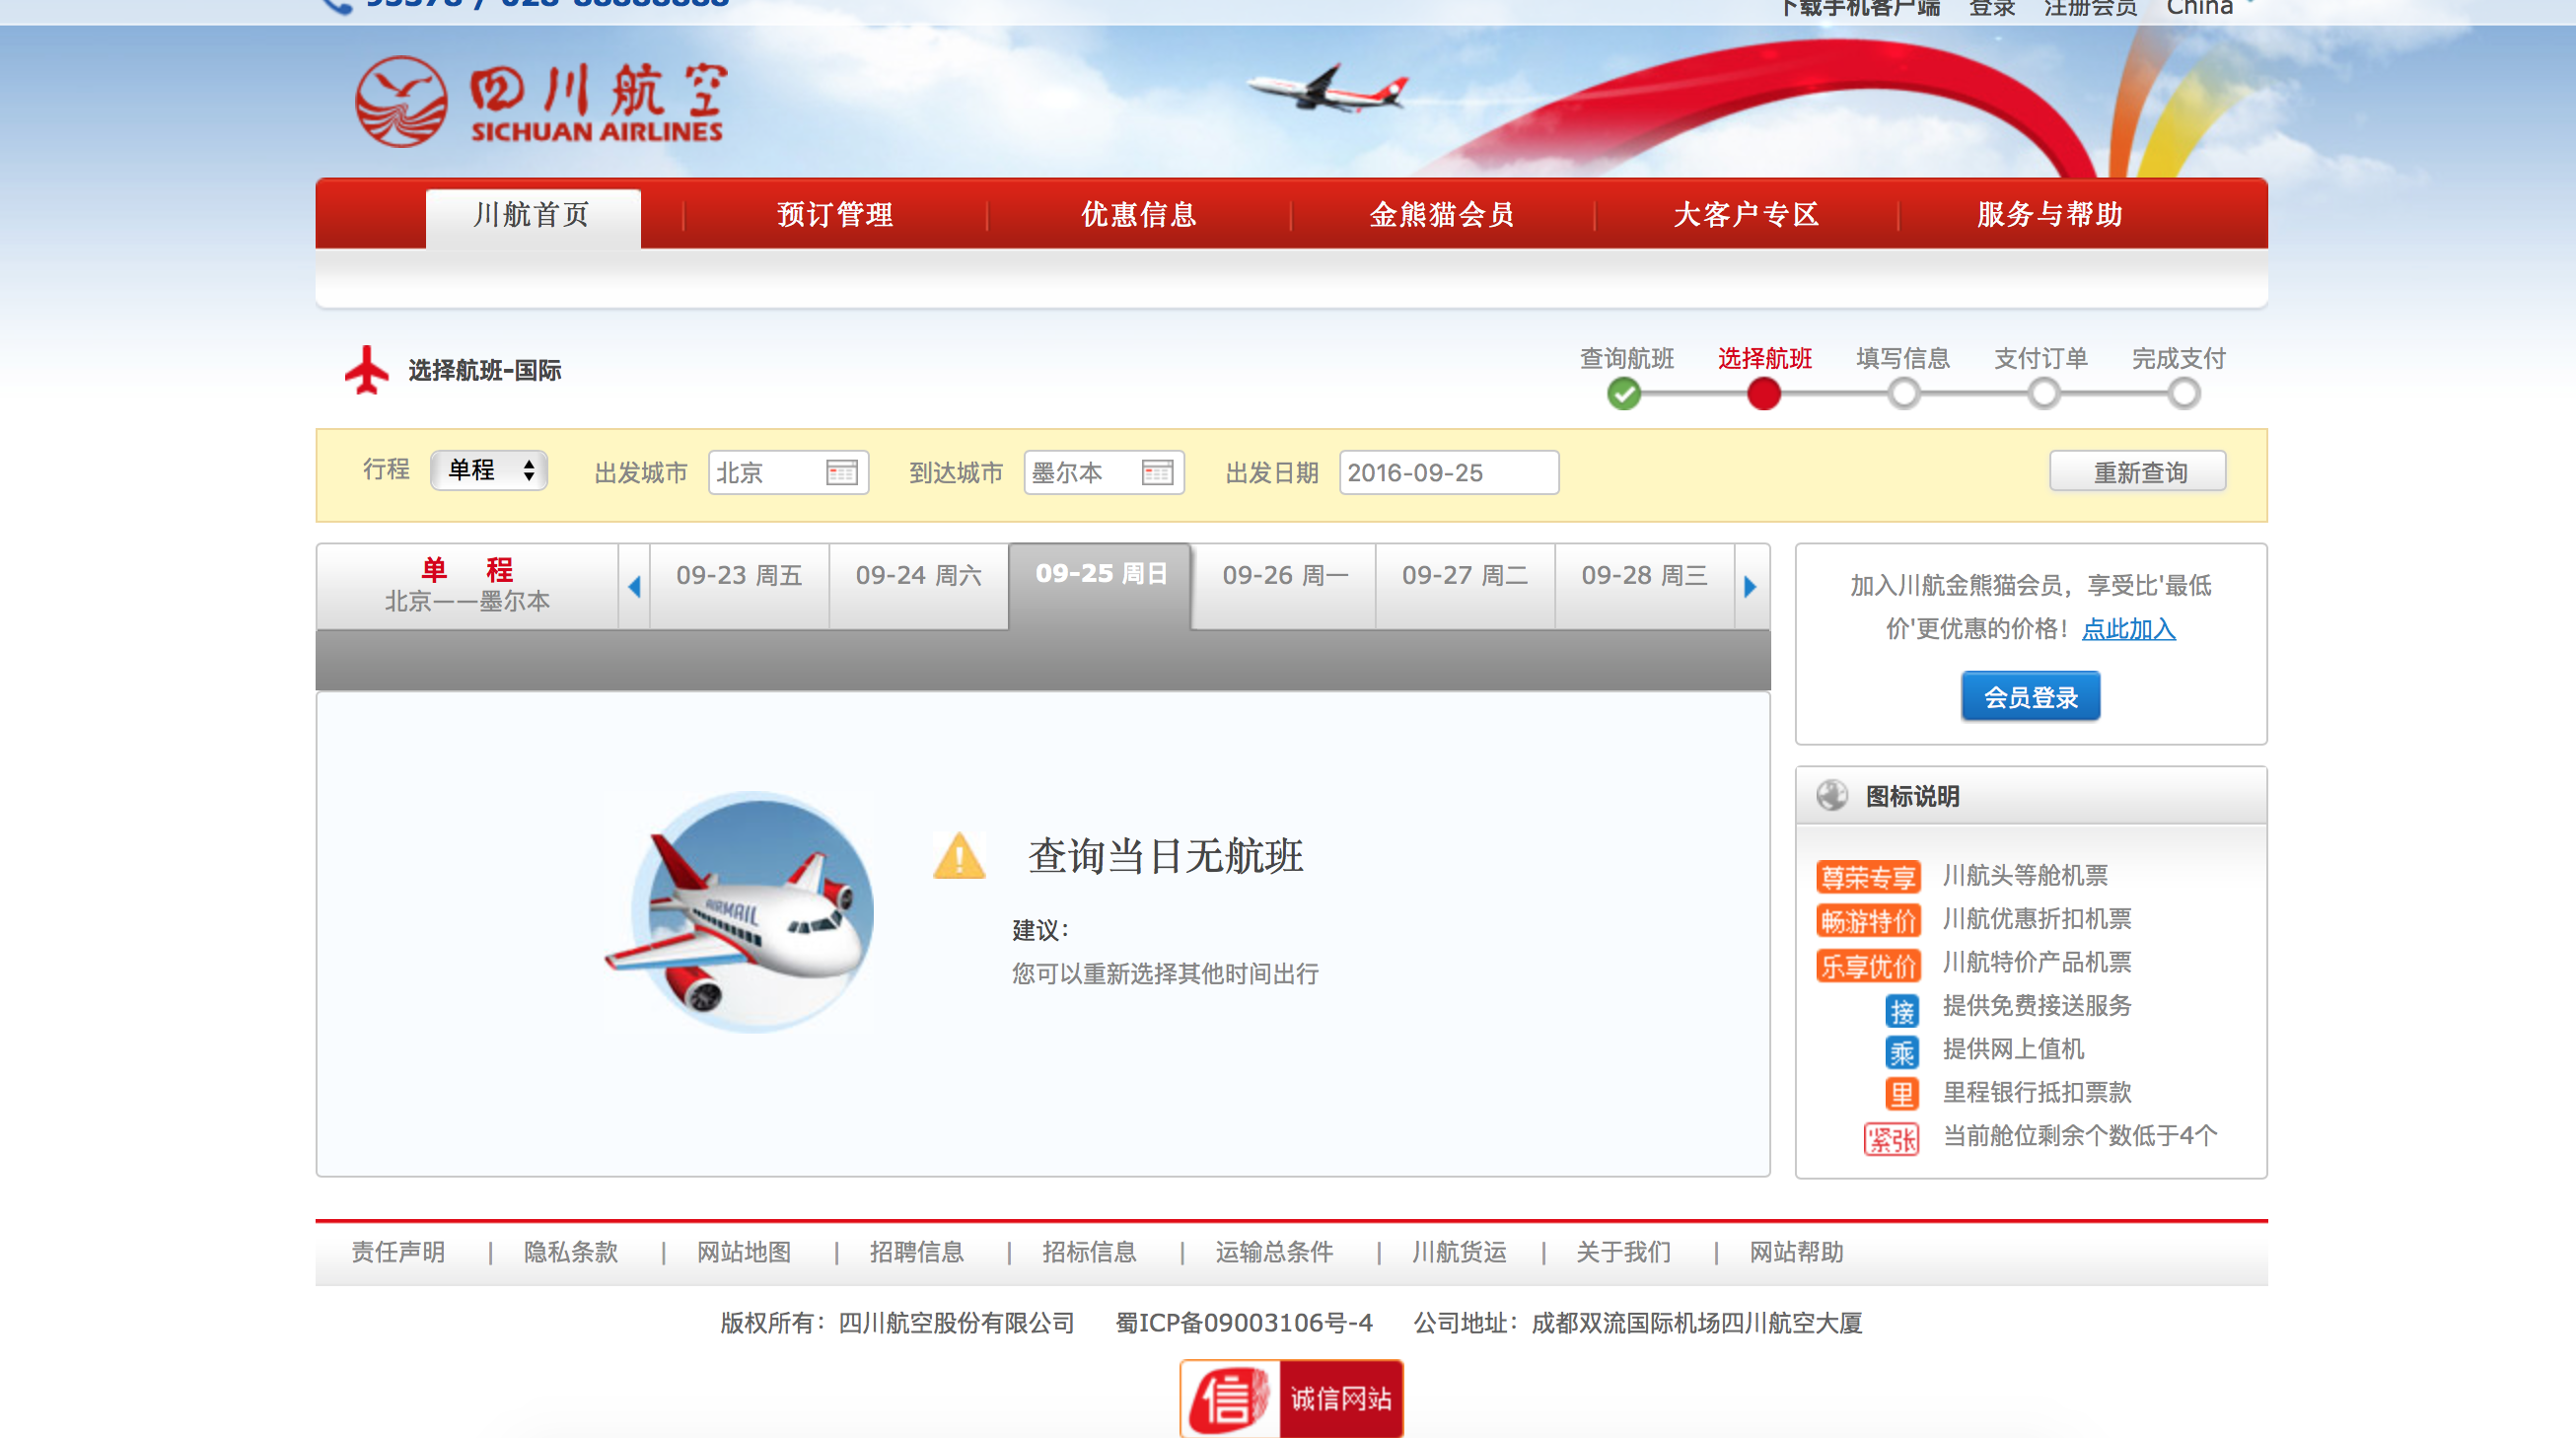
Task: Click the blue 接 pickup service icon
Action: click(x=1901, y=1010)
